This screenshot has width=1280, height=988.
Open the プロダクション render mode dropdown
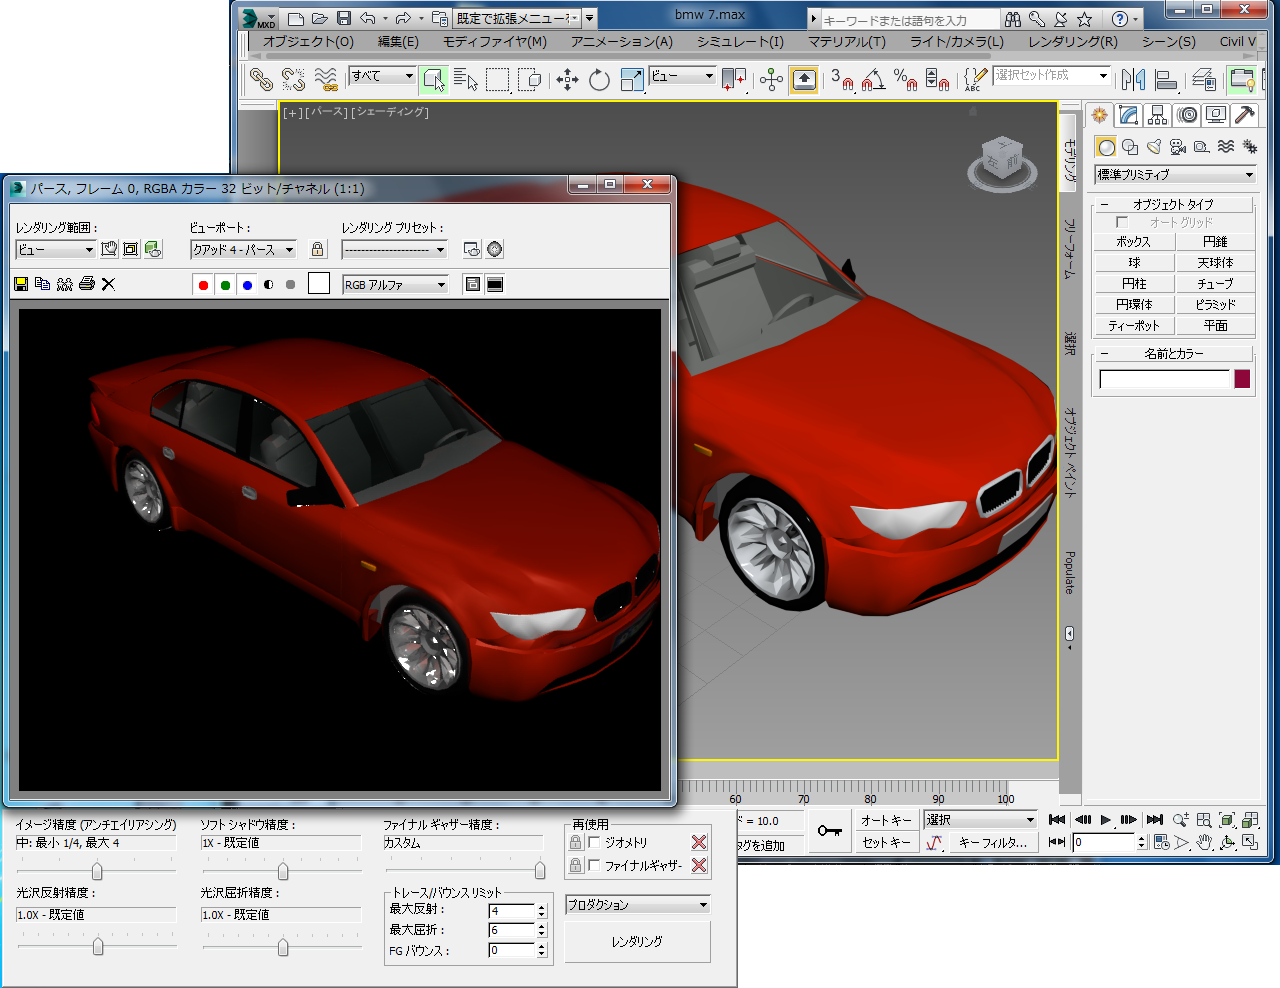(637, 905)
